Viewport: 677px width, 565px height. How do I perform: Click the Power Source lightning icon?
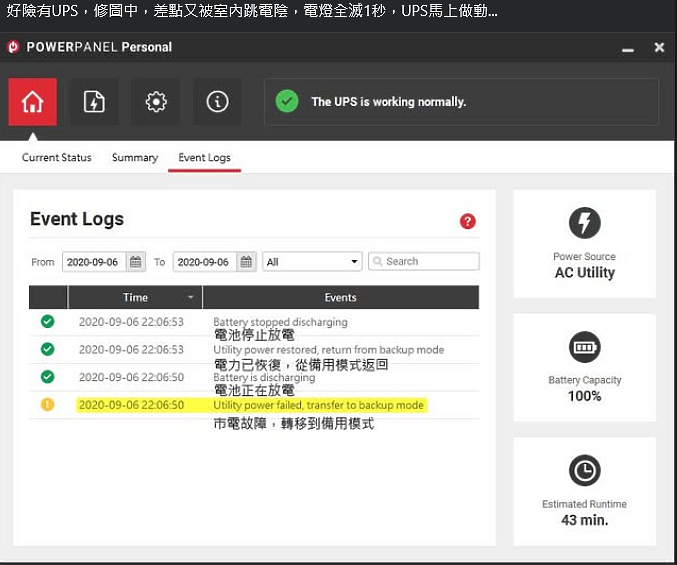click(585, 223)
